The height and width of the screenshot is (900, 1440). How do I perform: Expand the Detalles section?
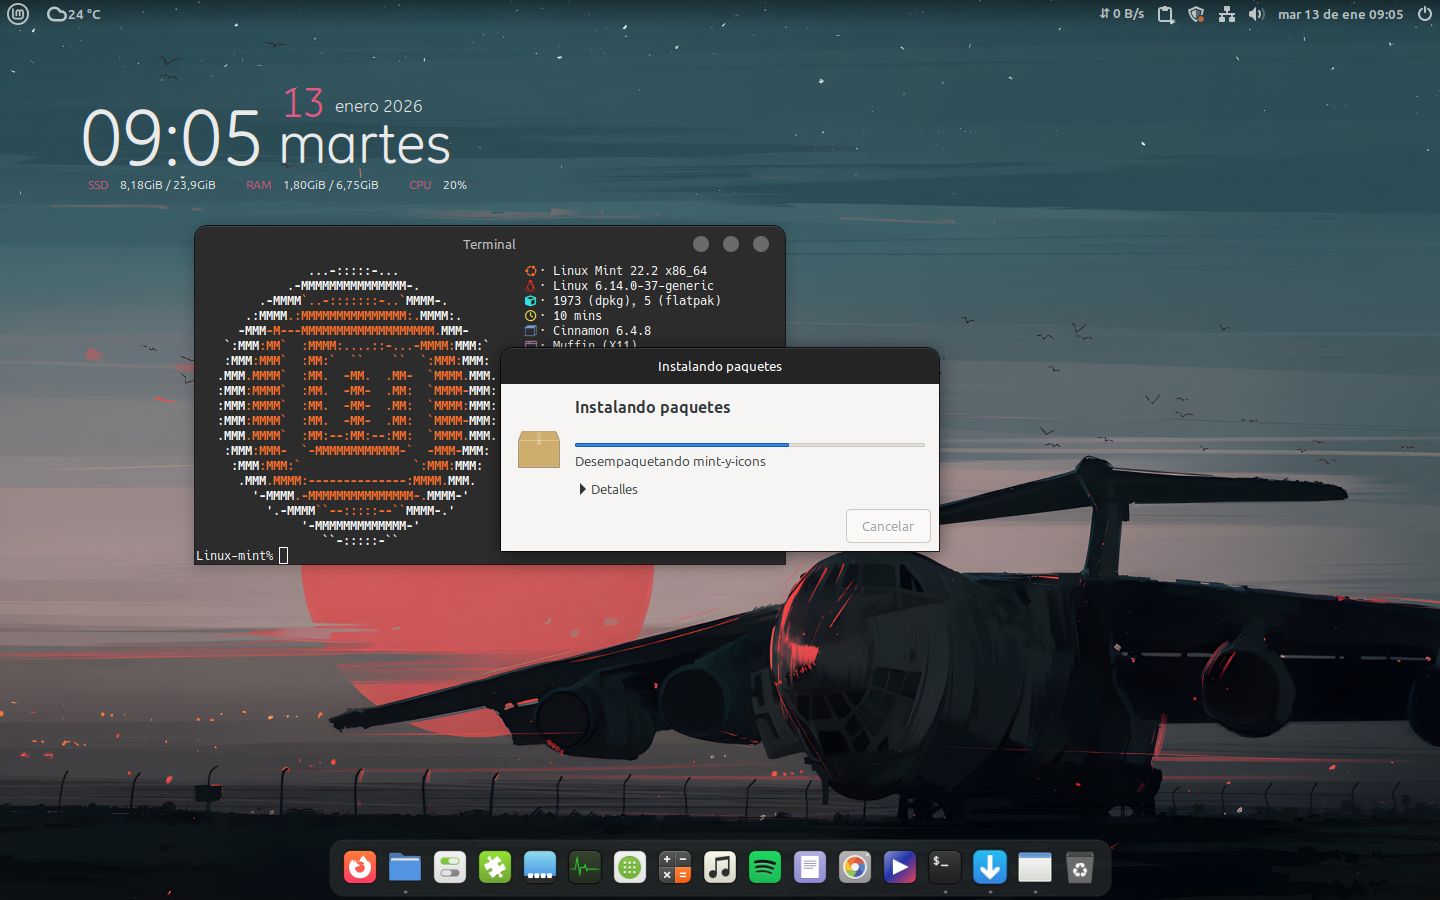(x=609, y=489)
